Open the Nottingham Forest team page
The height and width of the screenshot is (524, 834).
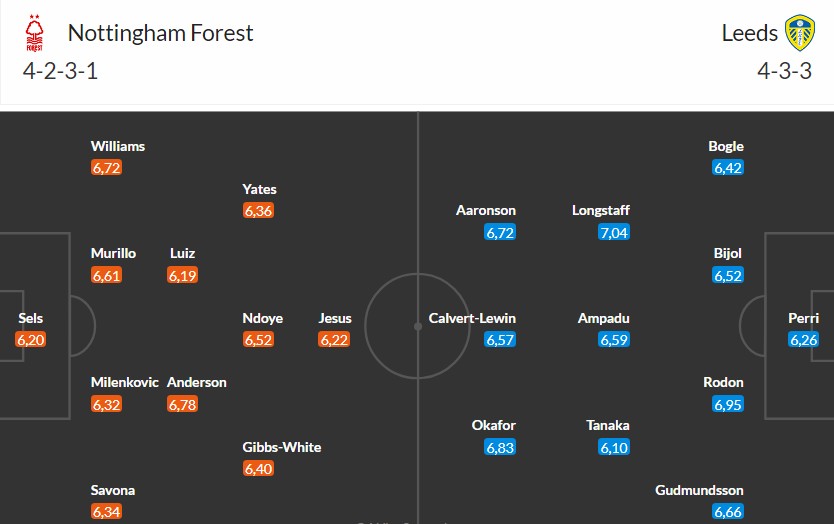coord(160,33)
